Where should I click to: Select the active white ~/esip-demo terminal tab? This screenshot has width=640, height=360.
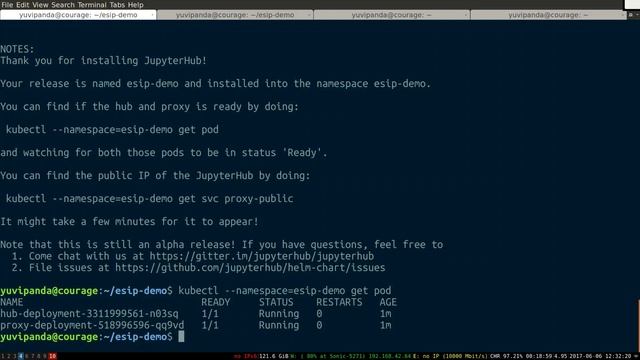[x=78, y=15]
